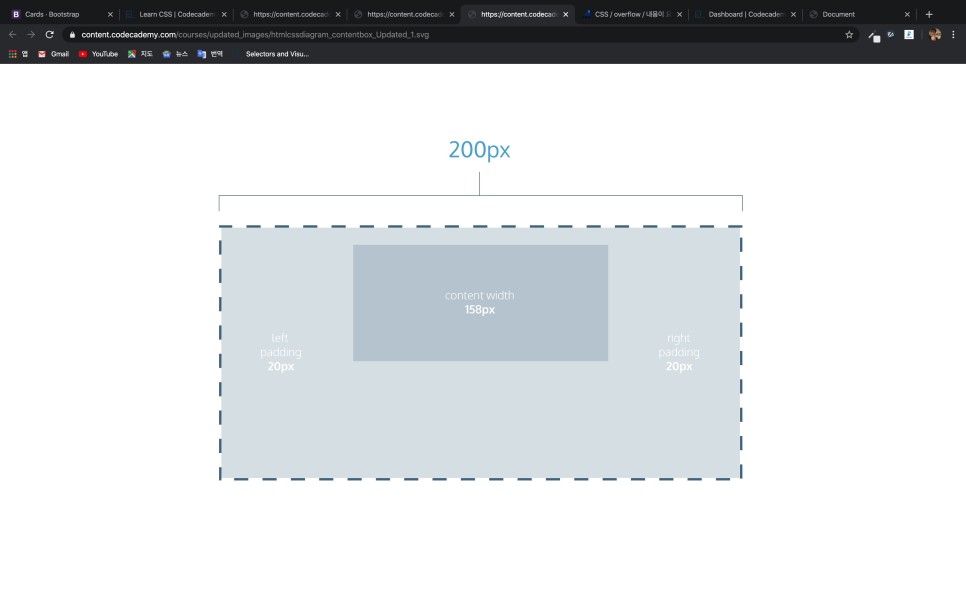Viewport: 966px width, 604px height.
Task: Open the pen extension icon in toolbar
Action: click(x=874, y=36)
